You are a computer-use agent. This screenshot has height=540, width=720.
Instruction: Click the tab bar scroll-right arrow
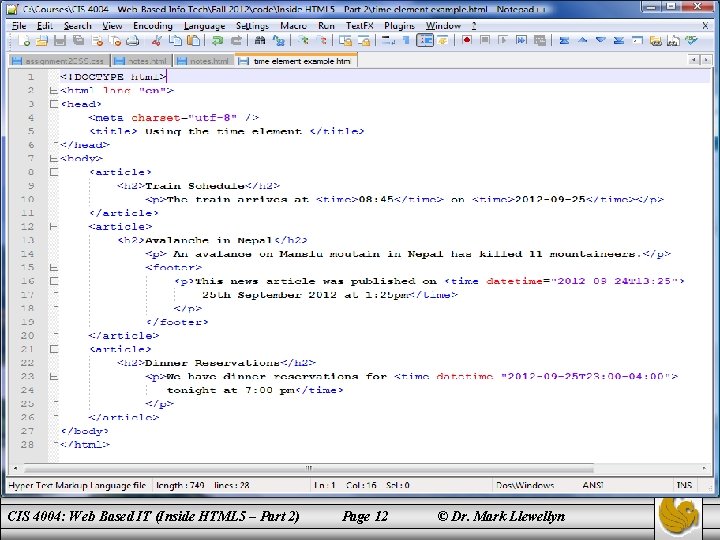point(704,60)
